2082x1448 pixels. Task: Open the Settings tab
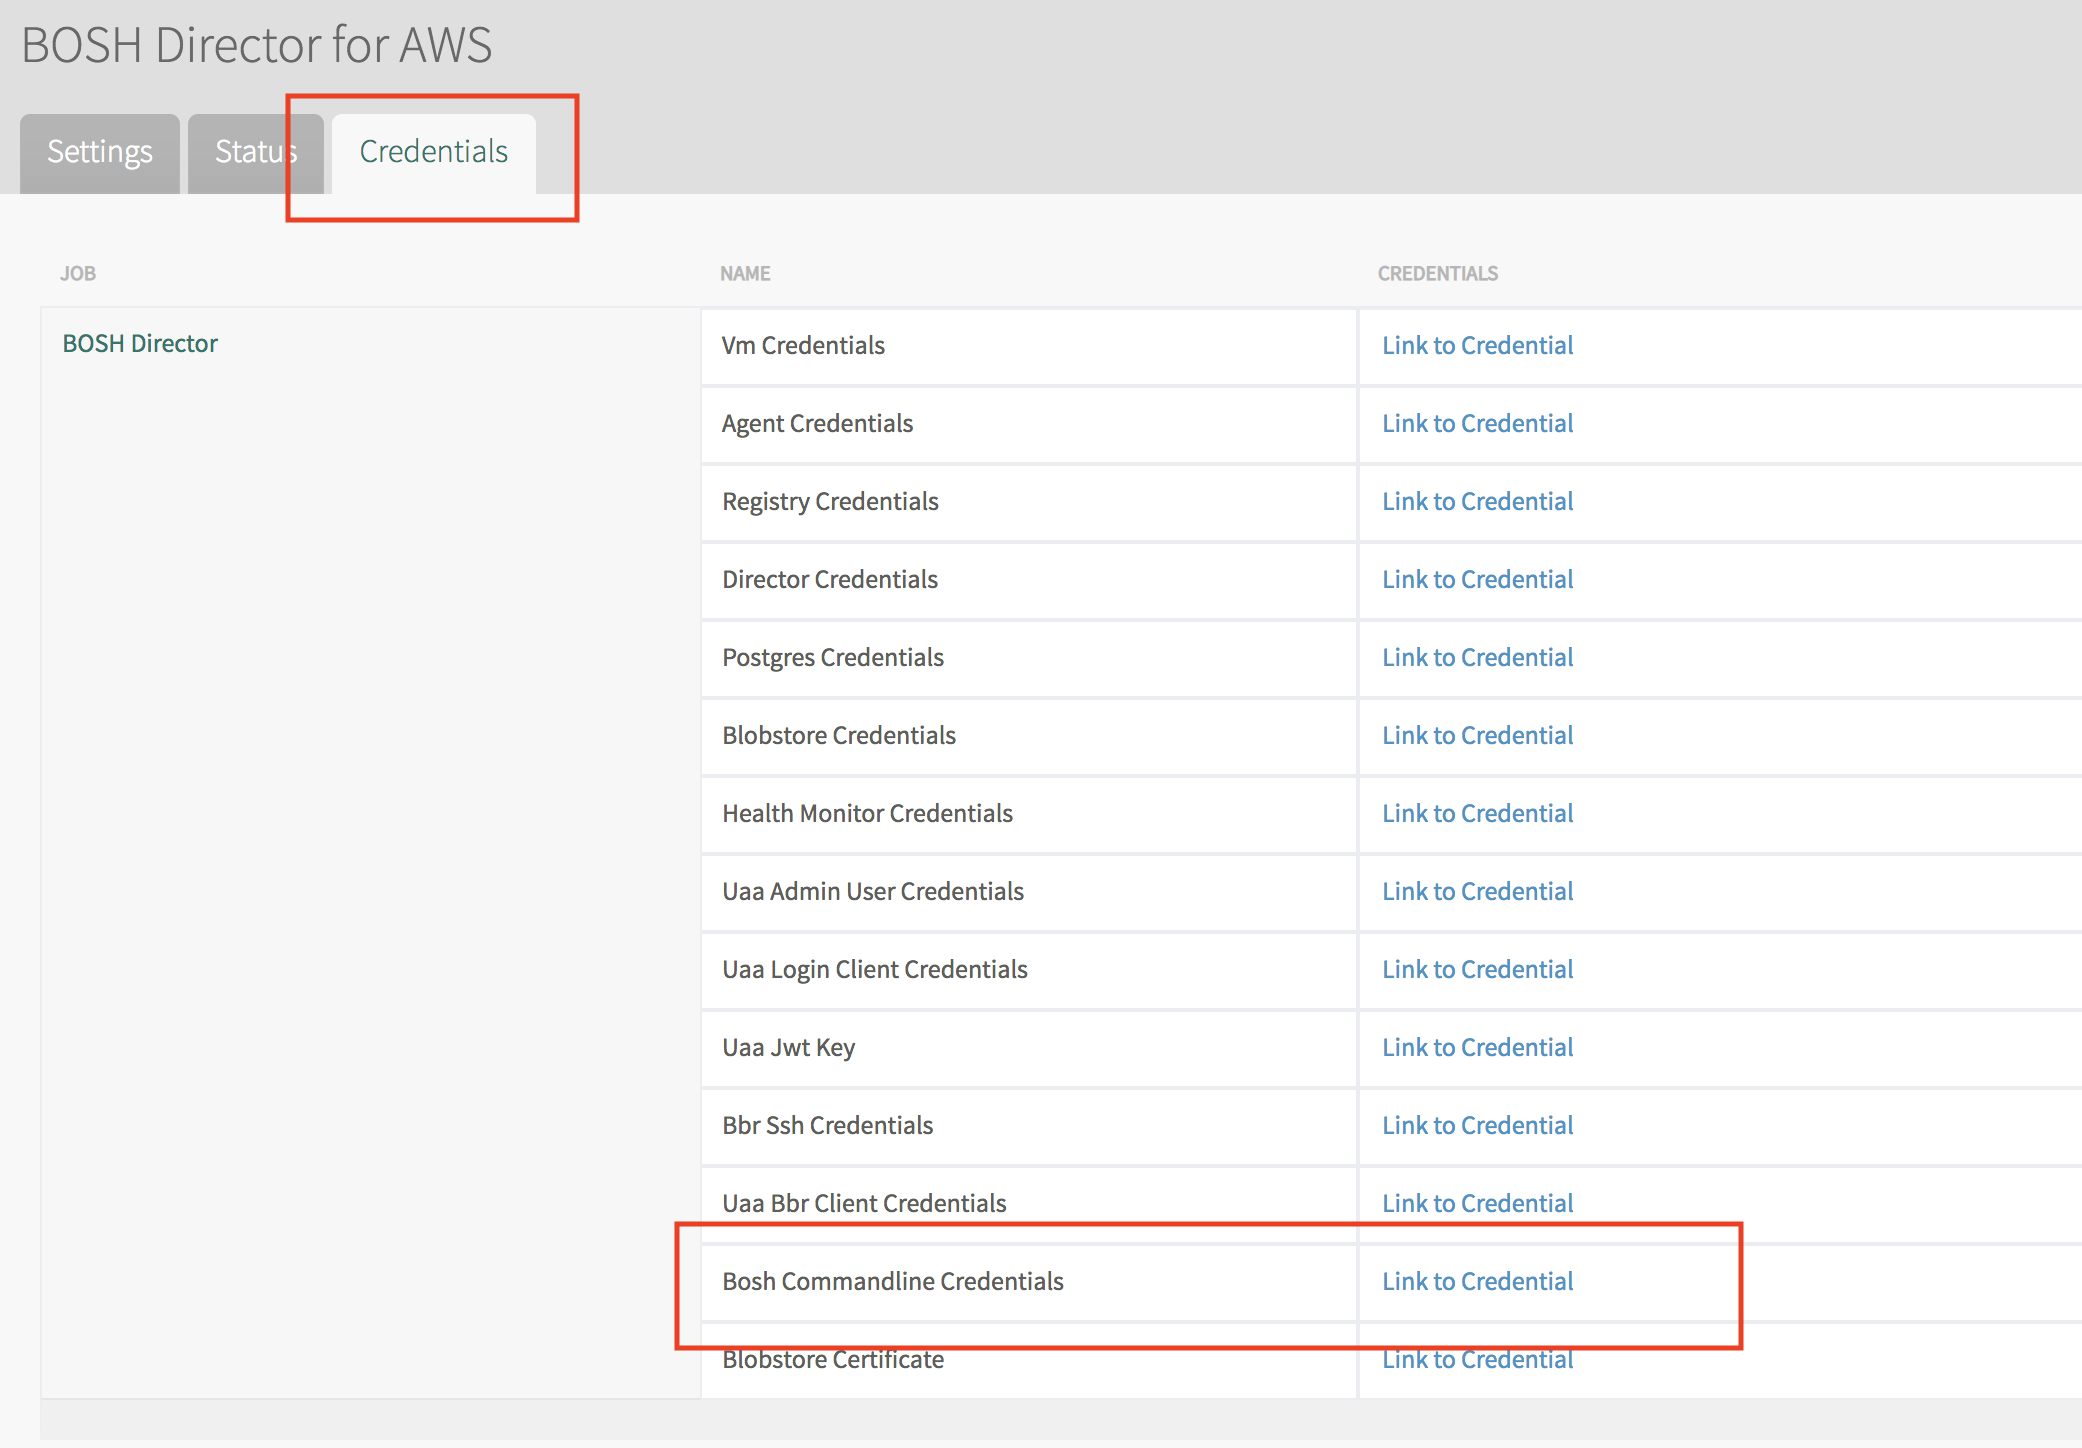coord(99,152)
